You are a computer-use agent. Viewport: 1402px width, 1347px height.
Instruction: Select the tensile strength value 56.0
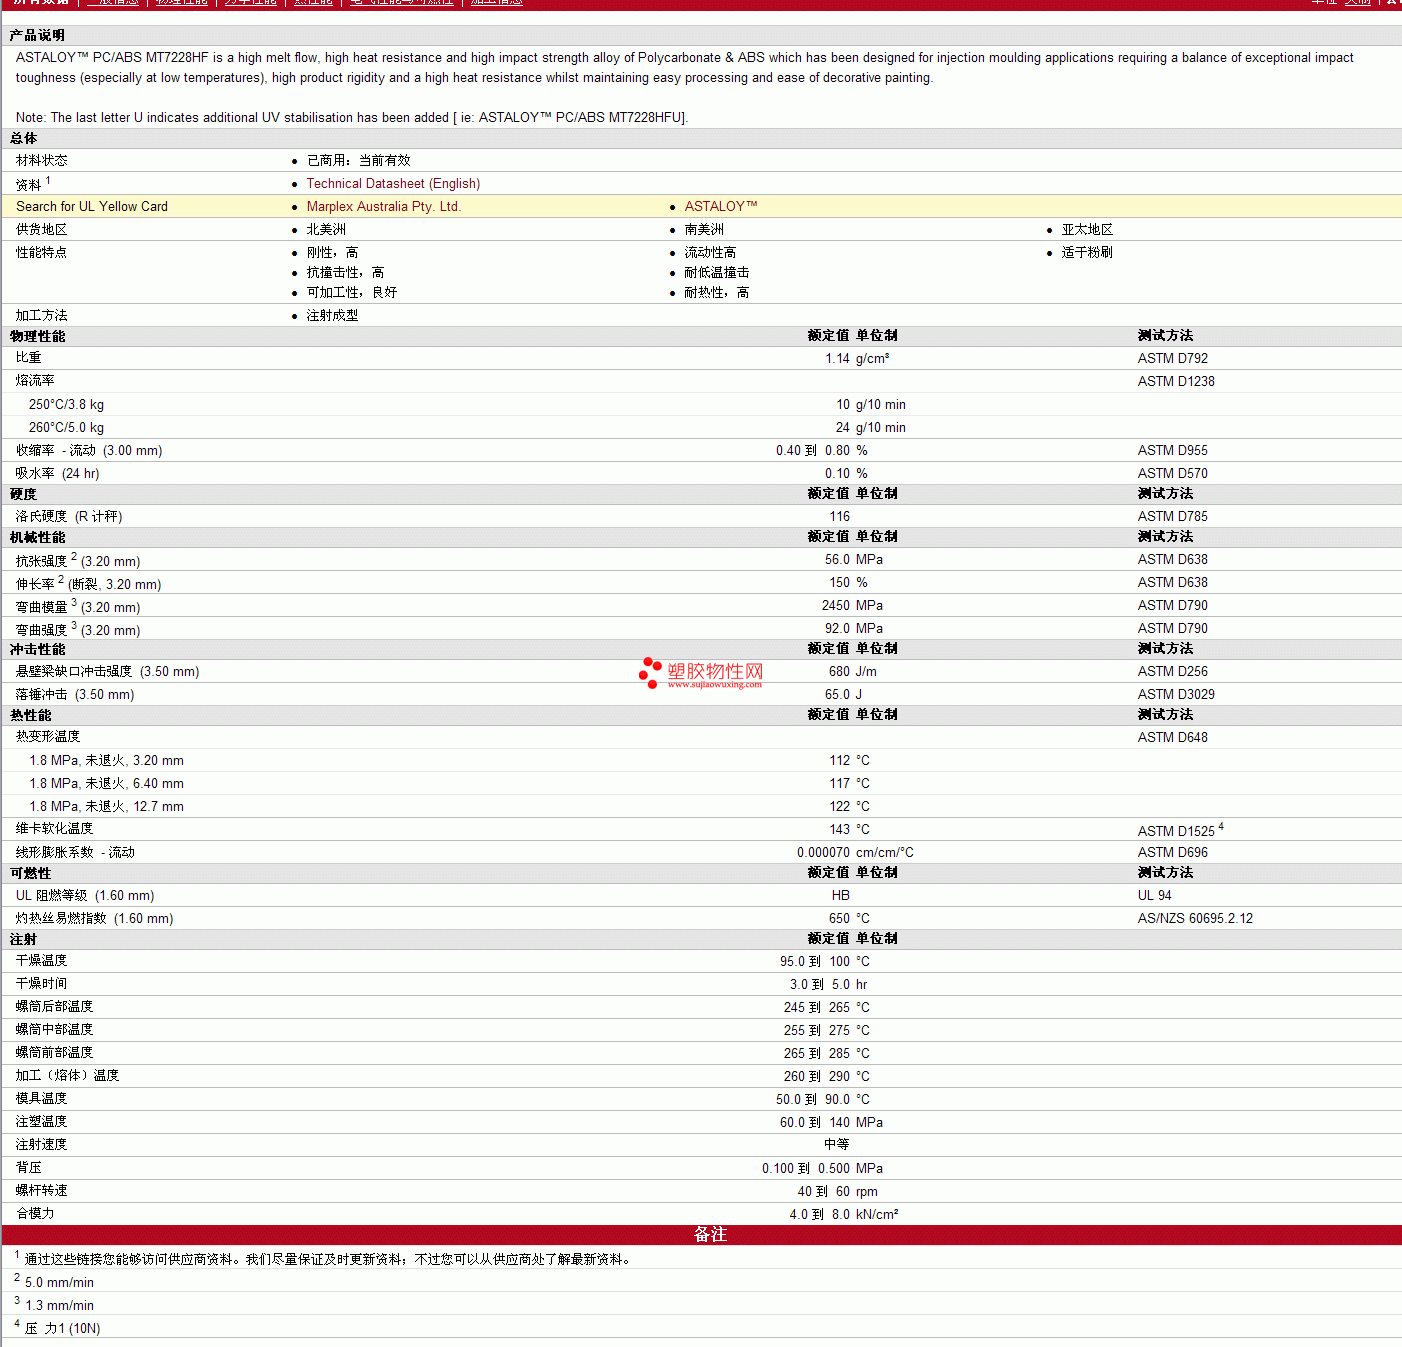coord(838,560)
